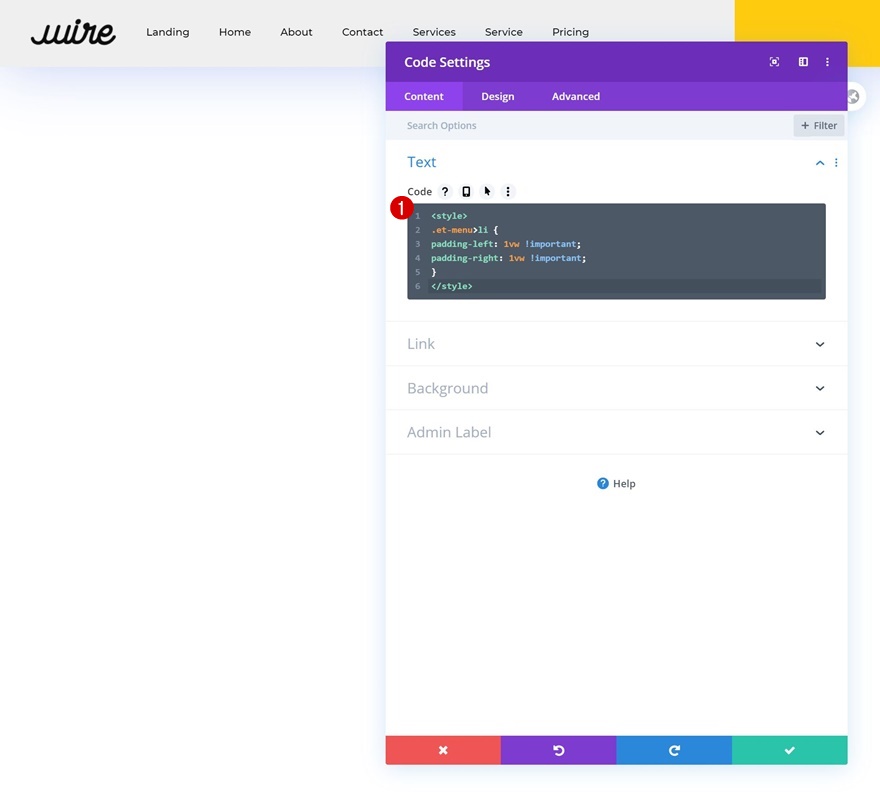880x798 pixels.
Task: Click the Wire logo in the header
Action: 73,32
